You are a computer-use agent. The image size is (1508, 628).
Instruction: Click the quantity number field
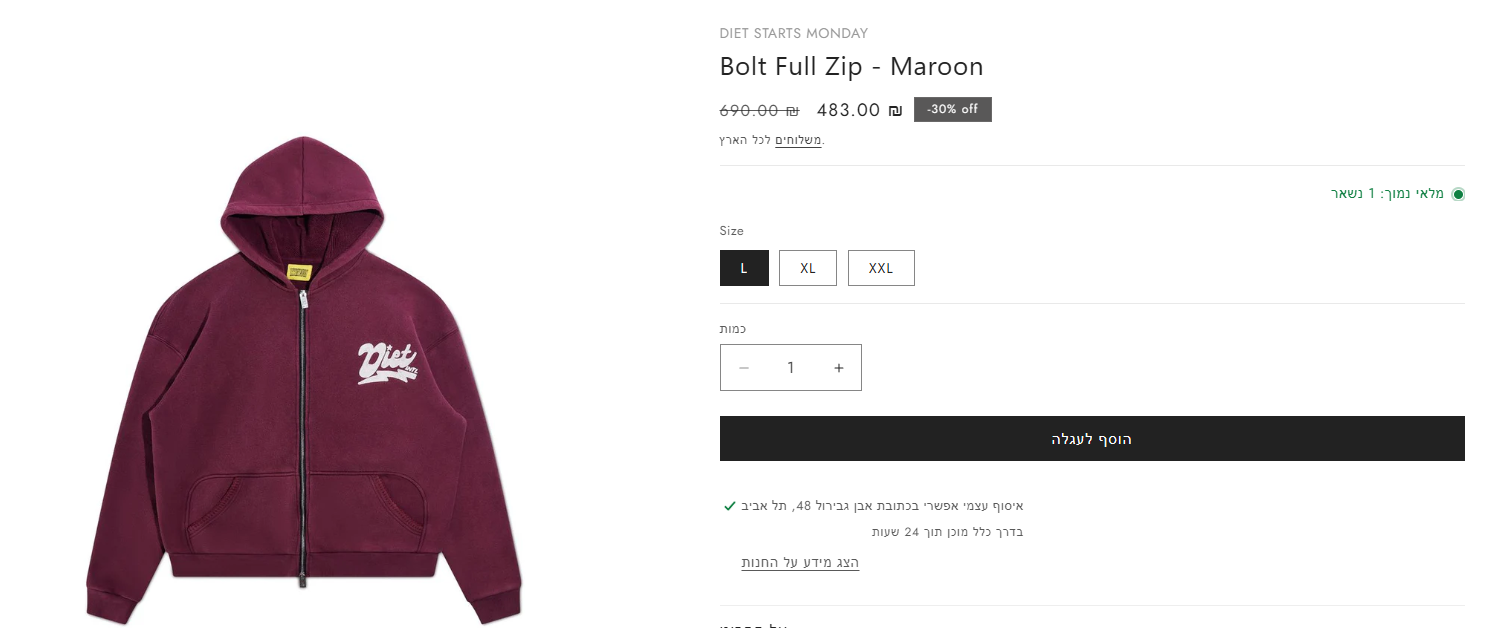pos(790,368)
